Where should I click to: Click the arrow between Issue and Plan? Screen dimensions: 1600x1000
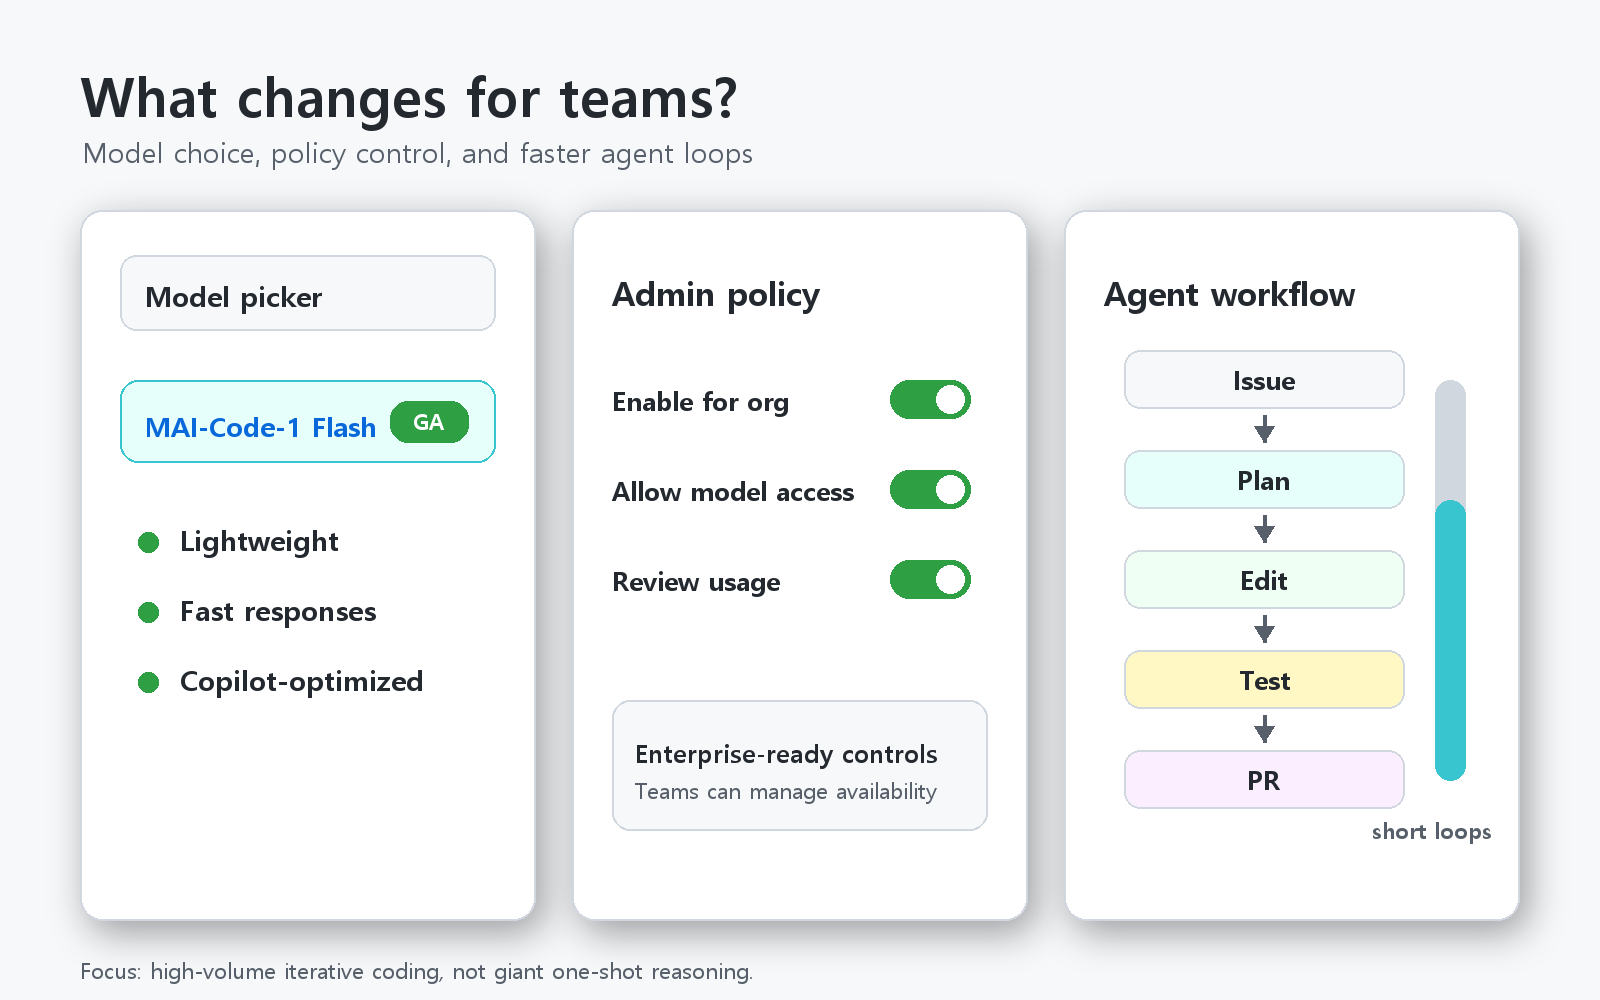tap(1264, 429)
